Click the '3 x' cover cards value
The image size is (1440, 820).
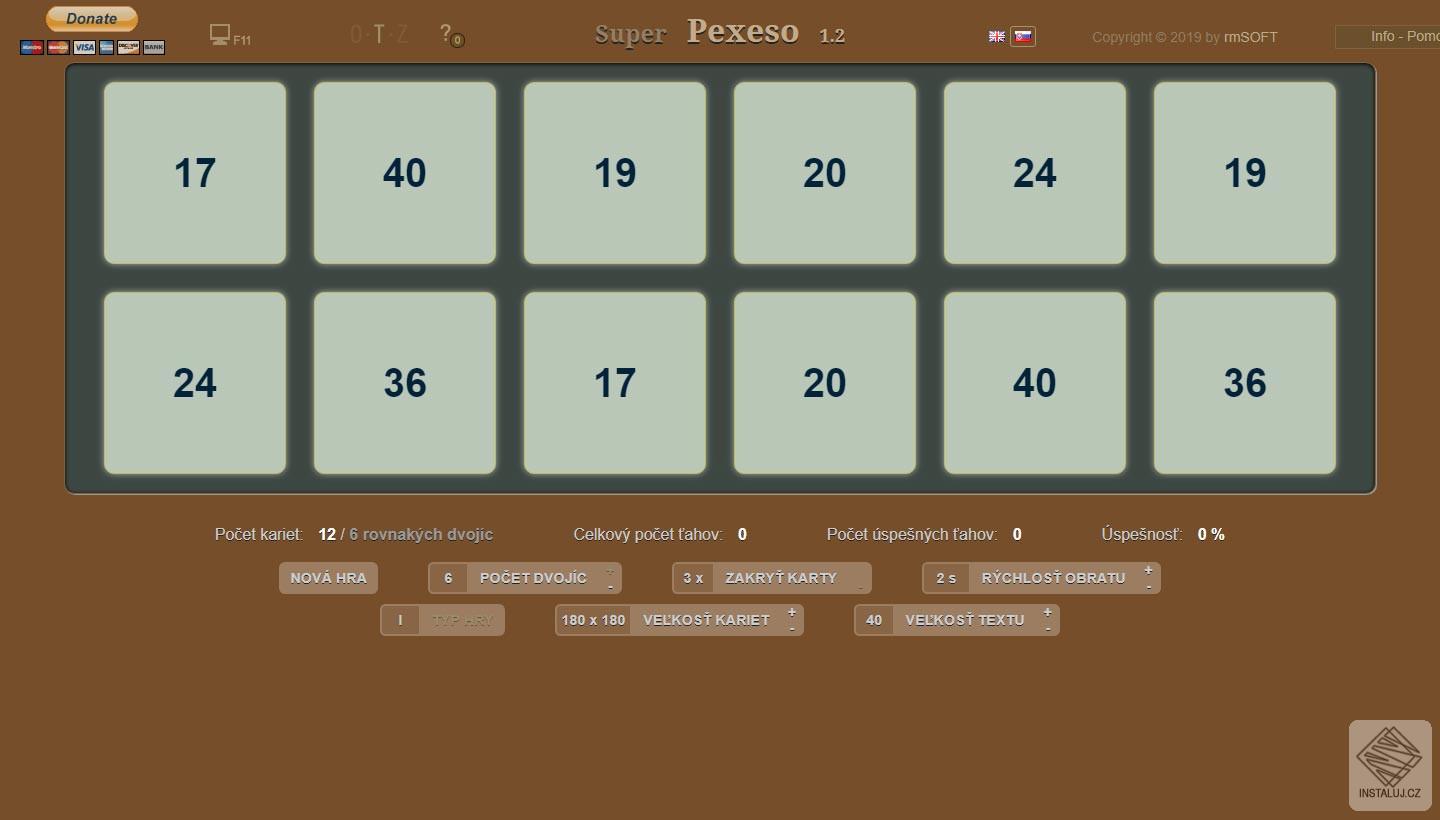pos(693,578)
